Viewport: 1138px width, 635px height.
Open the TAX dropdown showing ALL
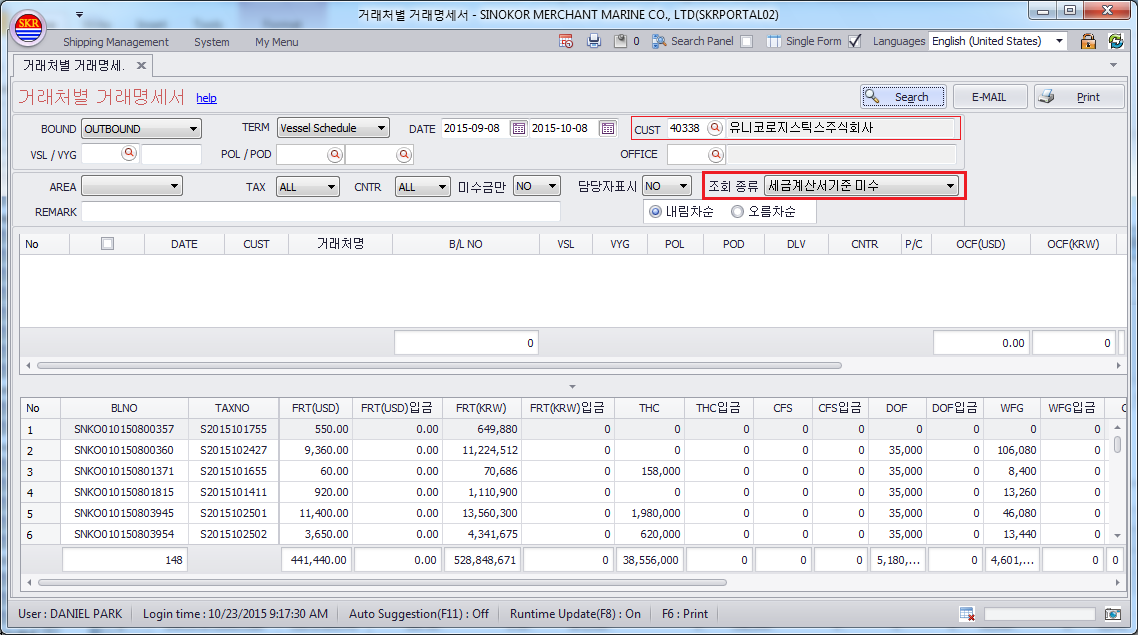(308, 187)
